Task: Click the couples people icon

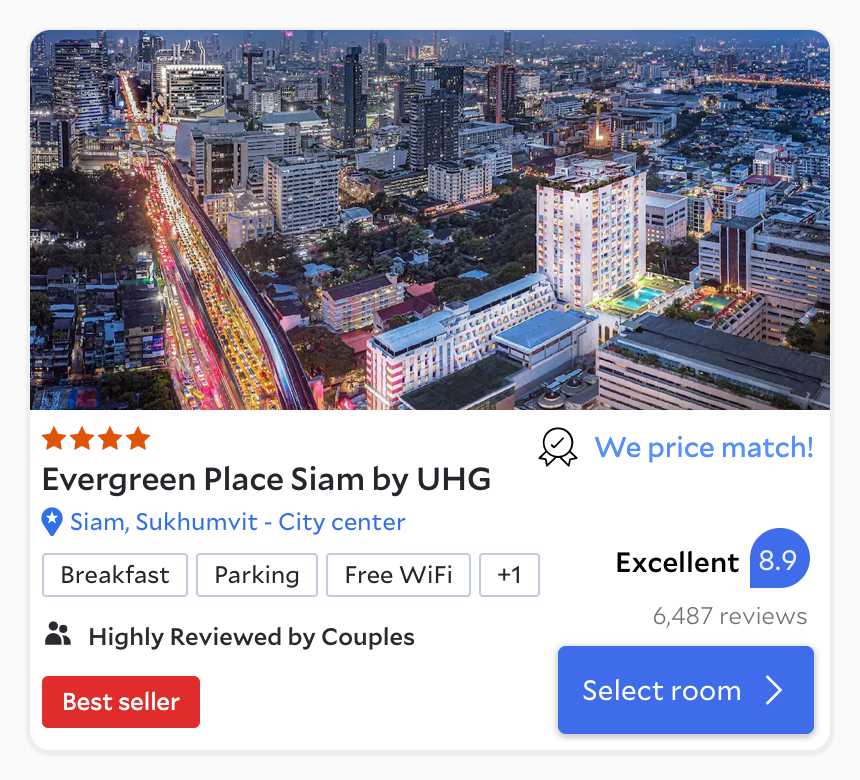Action: [x=58, y=634]
